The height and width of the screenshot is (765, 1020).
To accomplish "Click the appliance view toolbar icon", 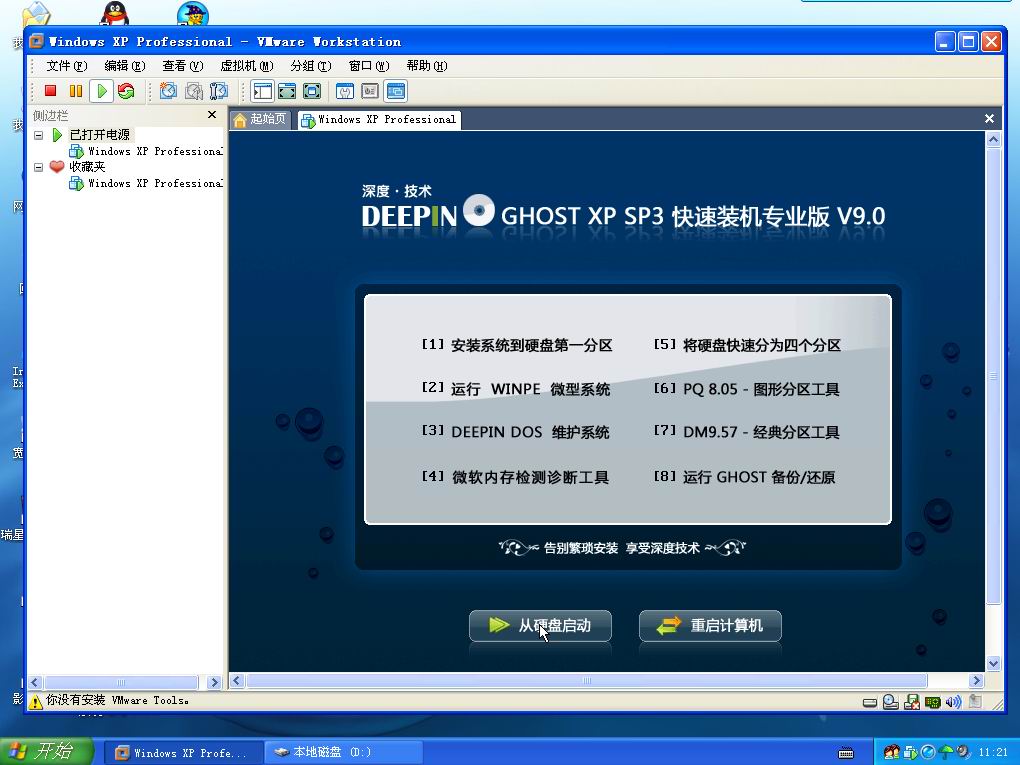I will [369, 91].
